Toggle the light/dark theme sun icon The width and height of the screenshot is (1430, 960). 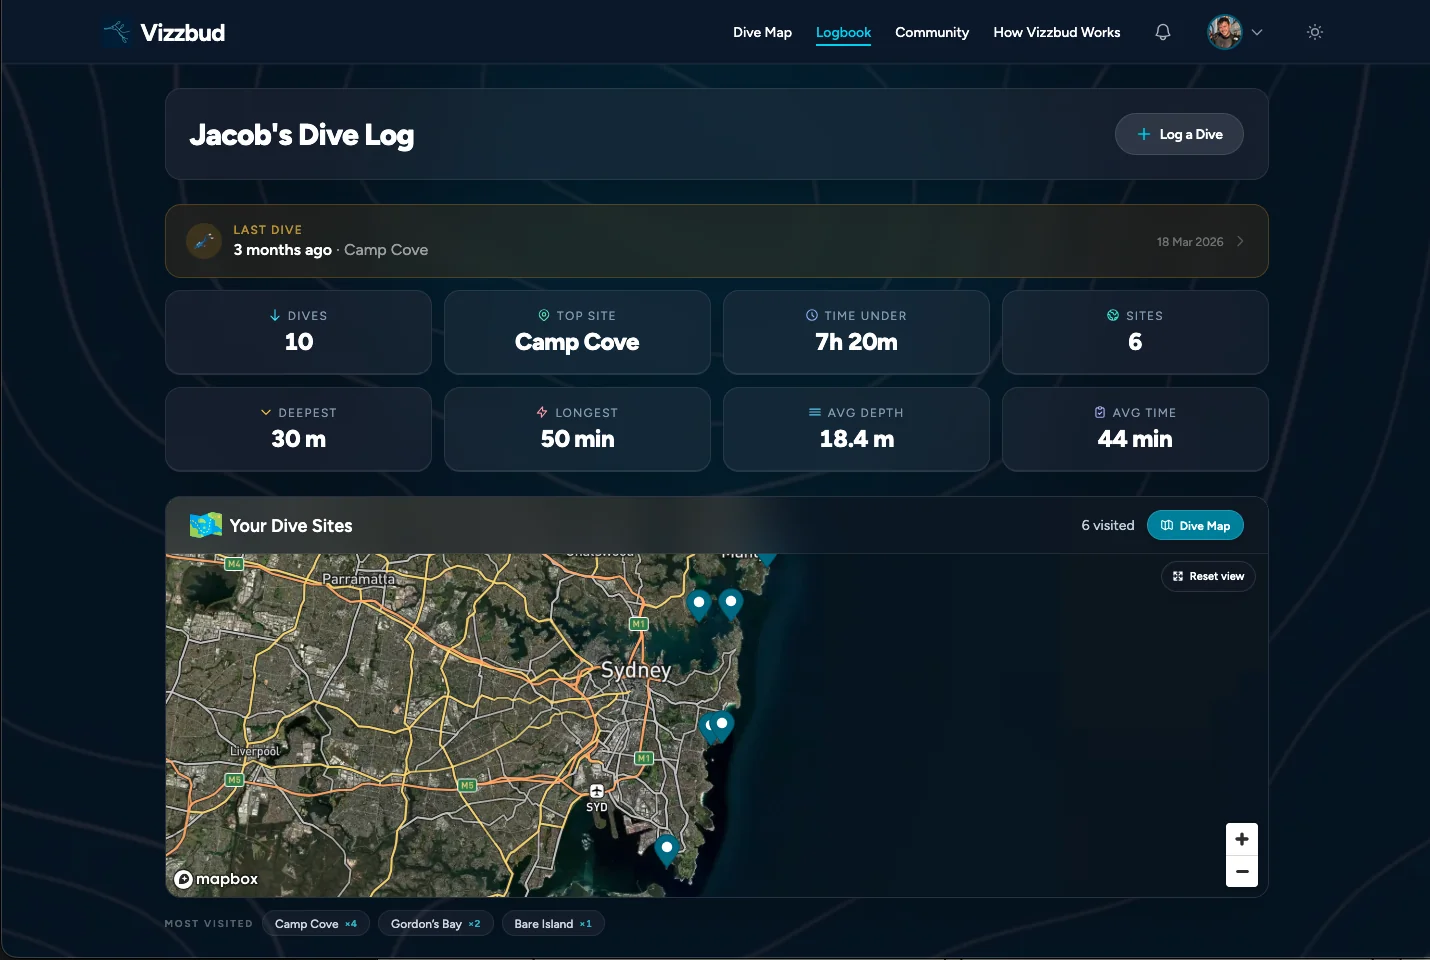(1315, 32)
